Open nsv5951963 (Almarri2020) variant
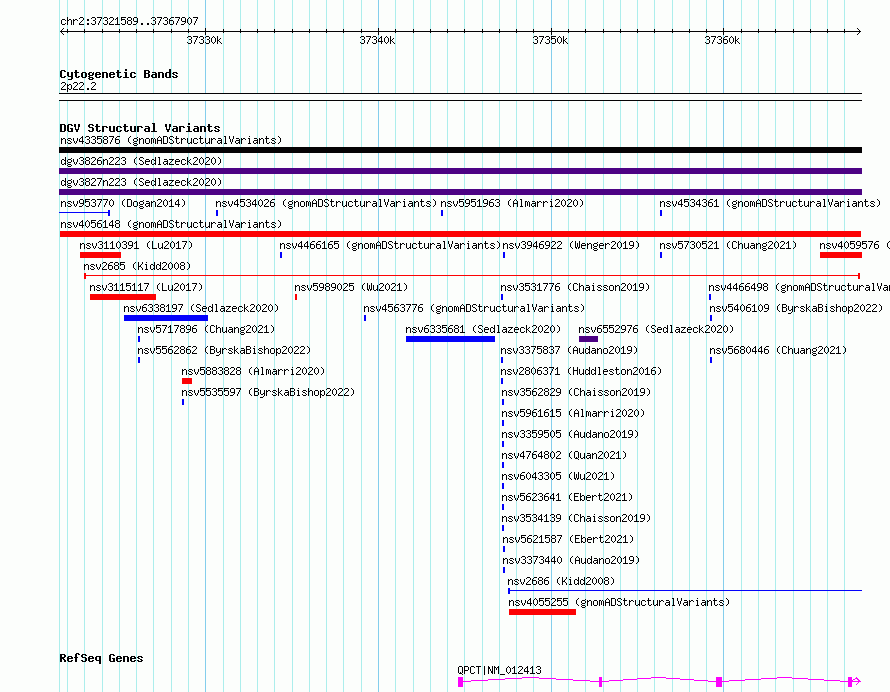This screenshot has height=692, width=890. [x=512, y=203]
